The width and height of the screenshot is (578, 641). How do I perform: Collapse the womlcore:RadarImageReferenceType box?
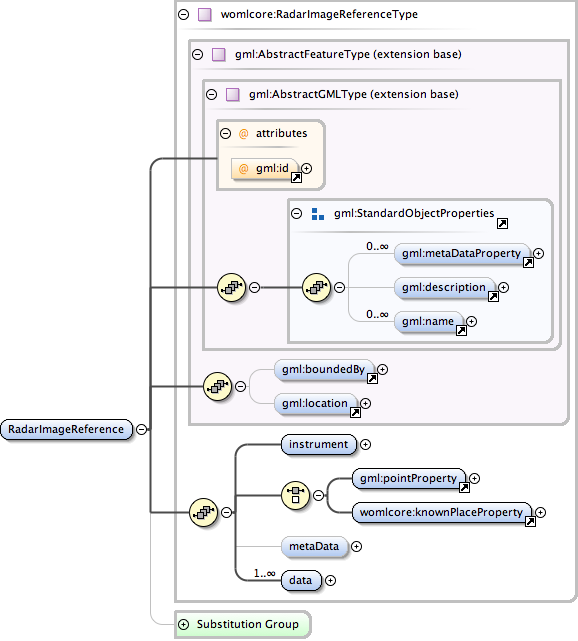pos(184,15)
